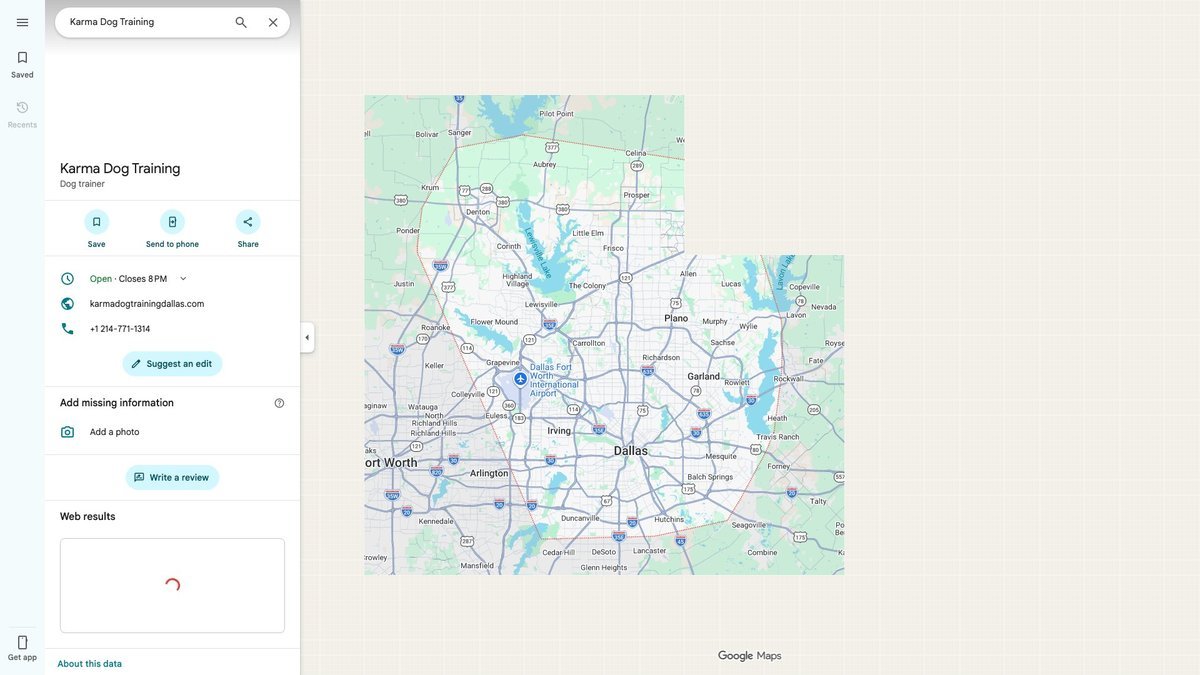Click the Frisco label on map

pyautogui.click(x=613, y=248)
